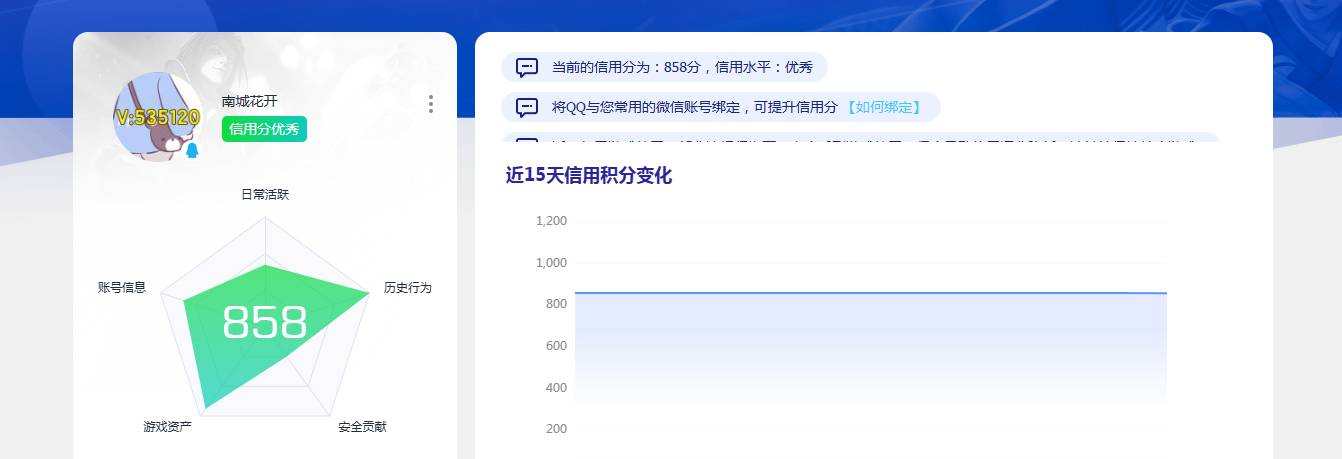
Task: Click the 信用分优秀 badge
Action: click(x=264, y=129)
